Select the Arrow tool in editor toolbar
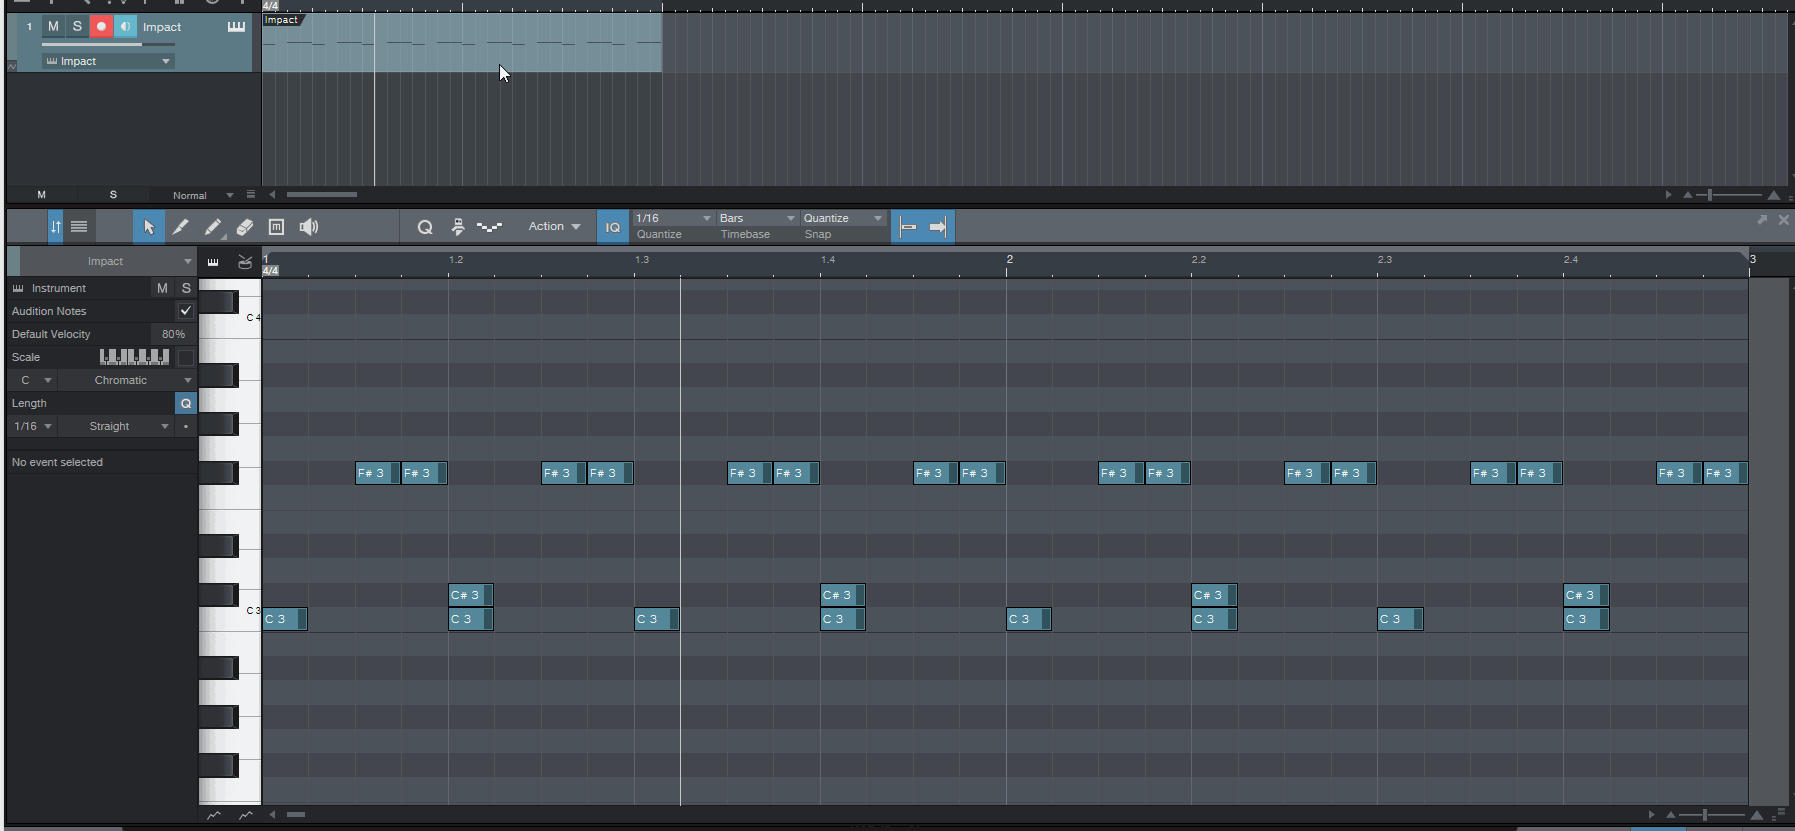The width and height of the screenshot is (1795, 831). pyautogui.click(x=149, y=227)
